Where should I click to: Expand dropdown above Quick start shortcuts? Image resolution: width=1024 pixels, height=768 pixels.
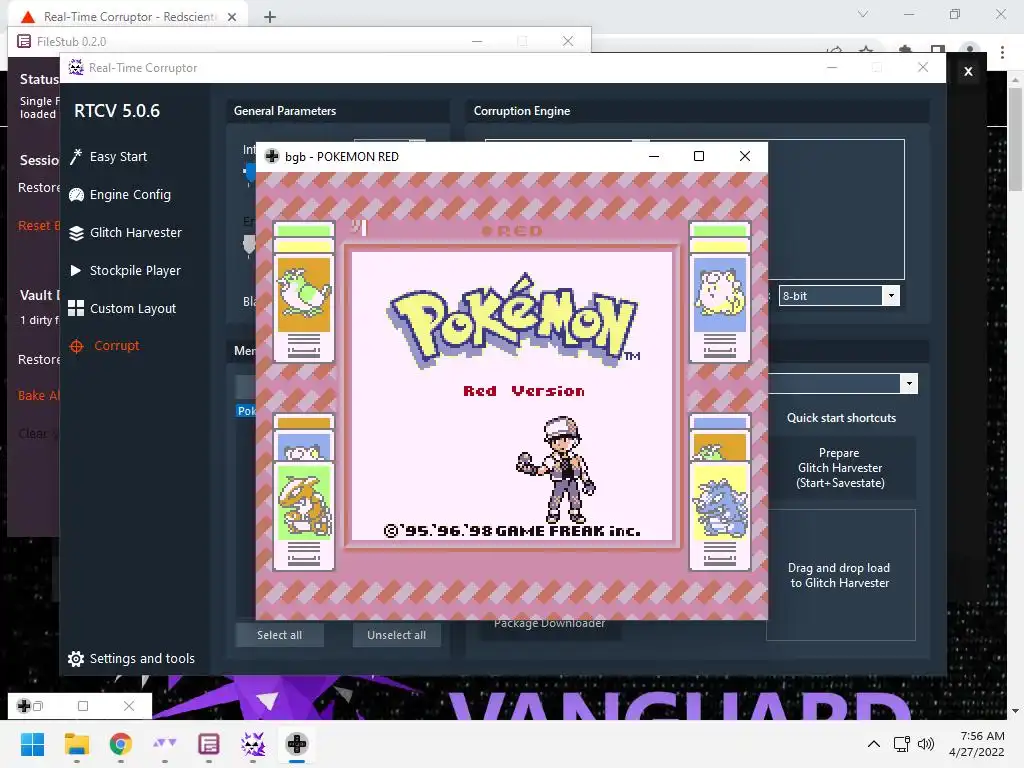click(909, 384)
